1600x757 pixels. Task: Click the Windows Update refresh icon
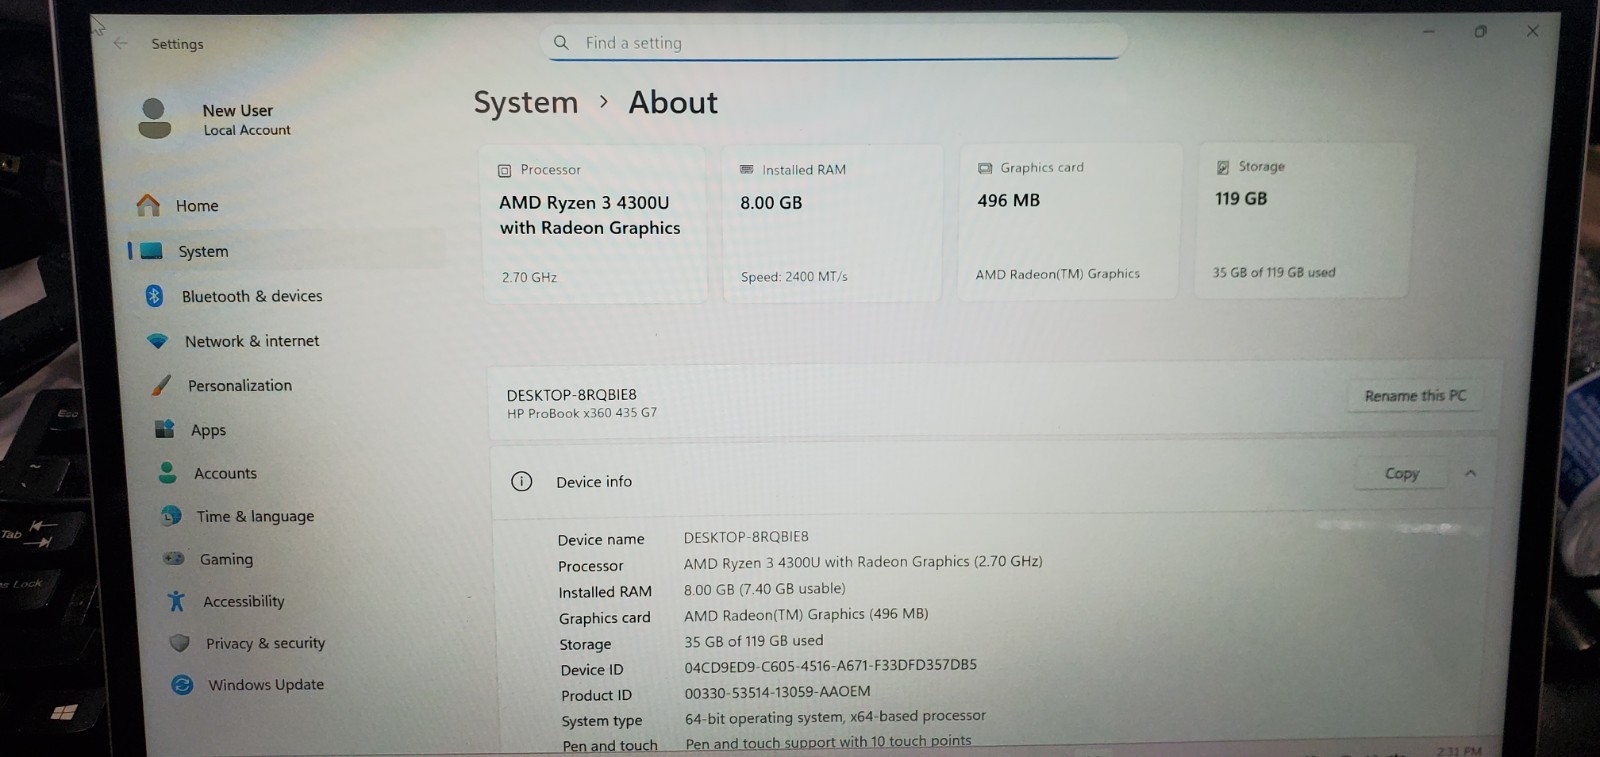click(x=182, y=685)
